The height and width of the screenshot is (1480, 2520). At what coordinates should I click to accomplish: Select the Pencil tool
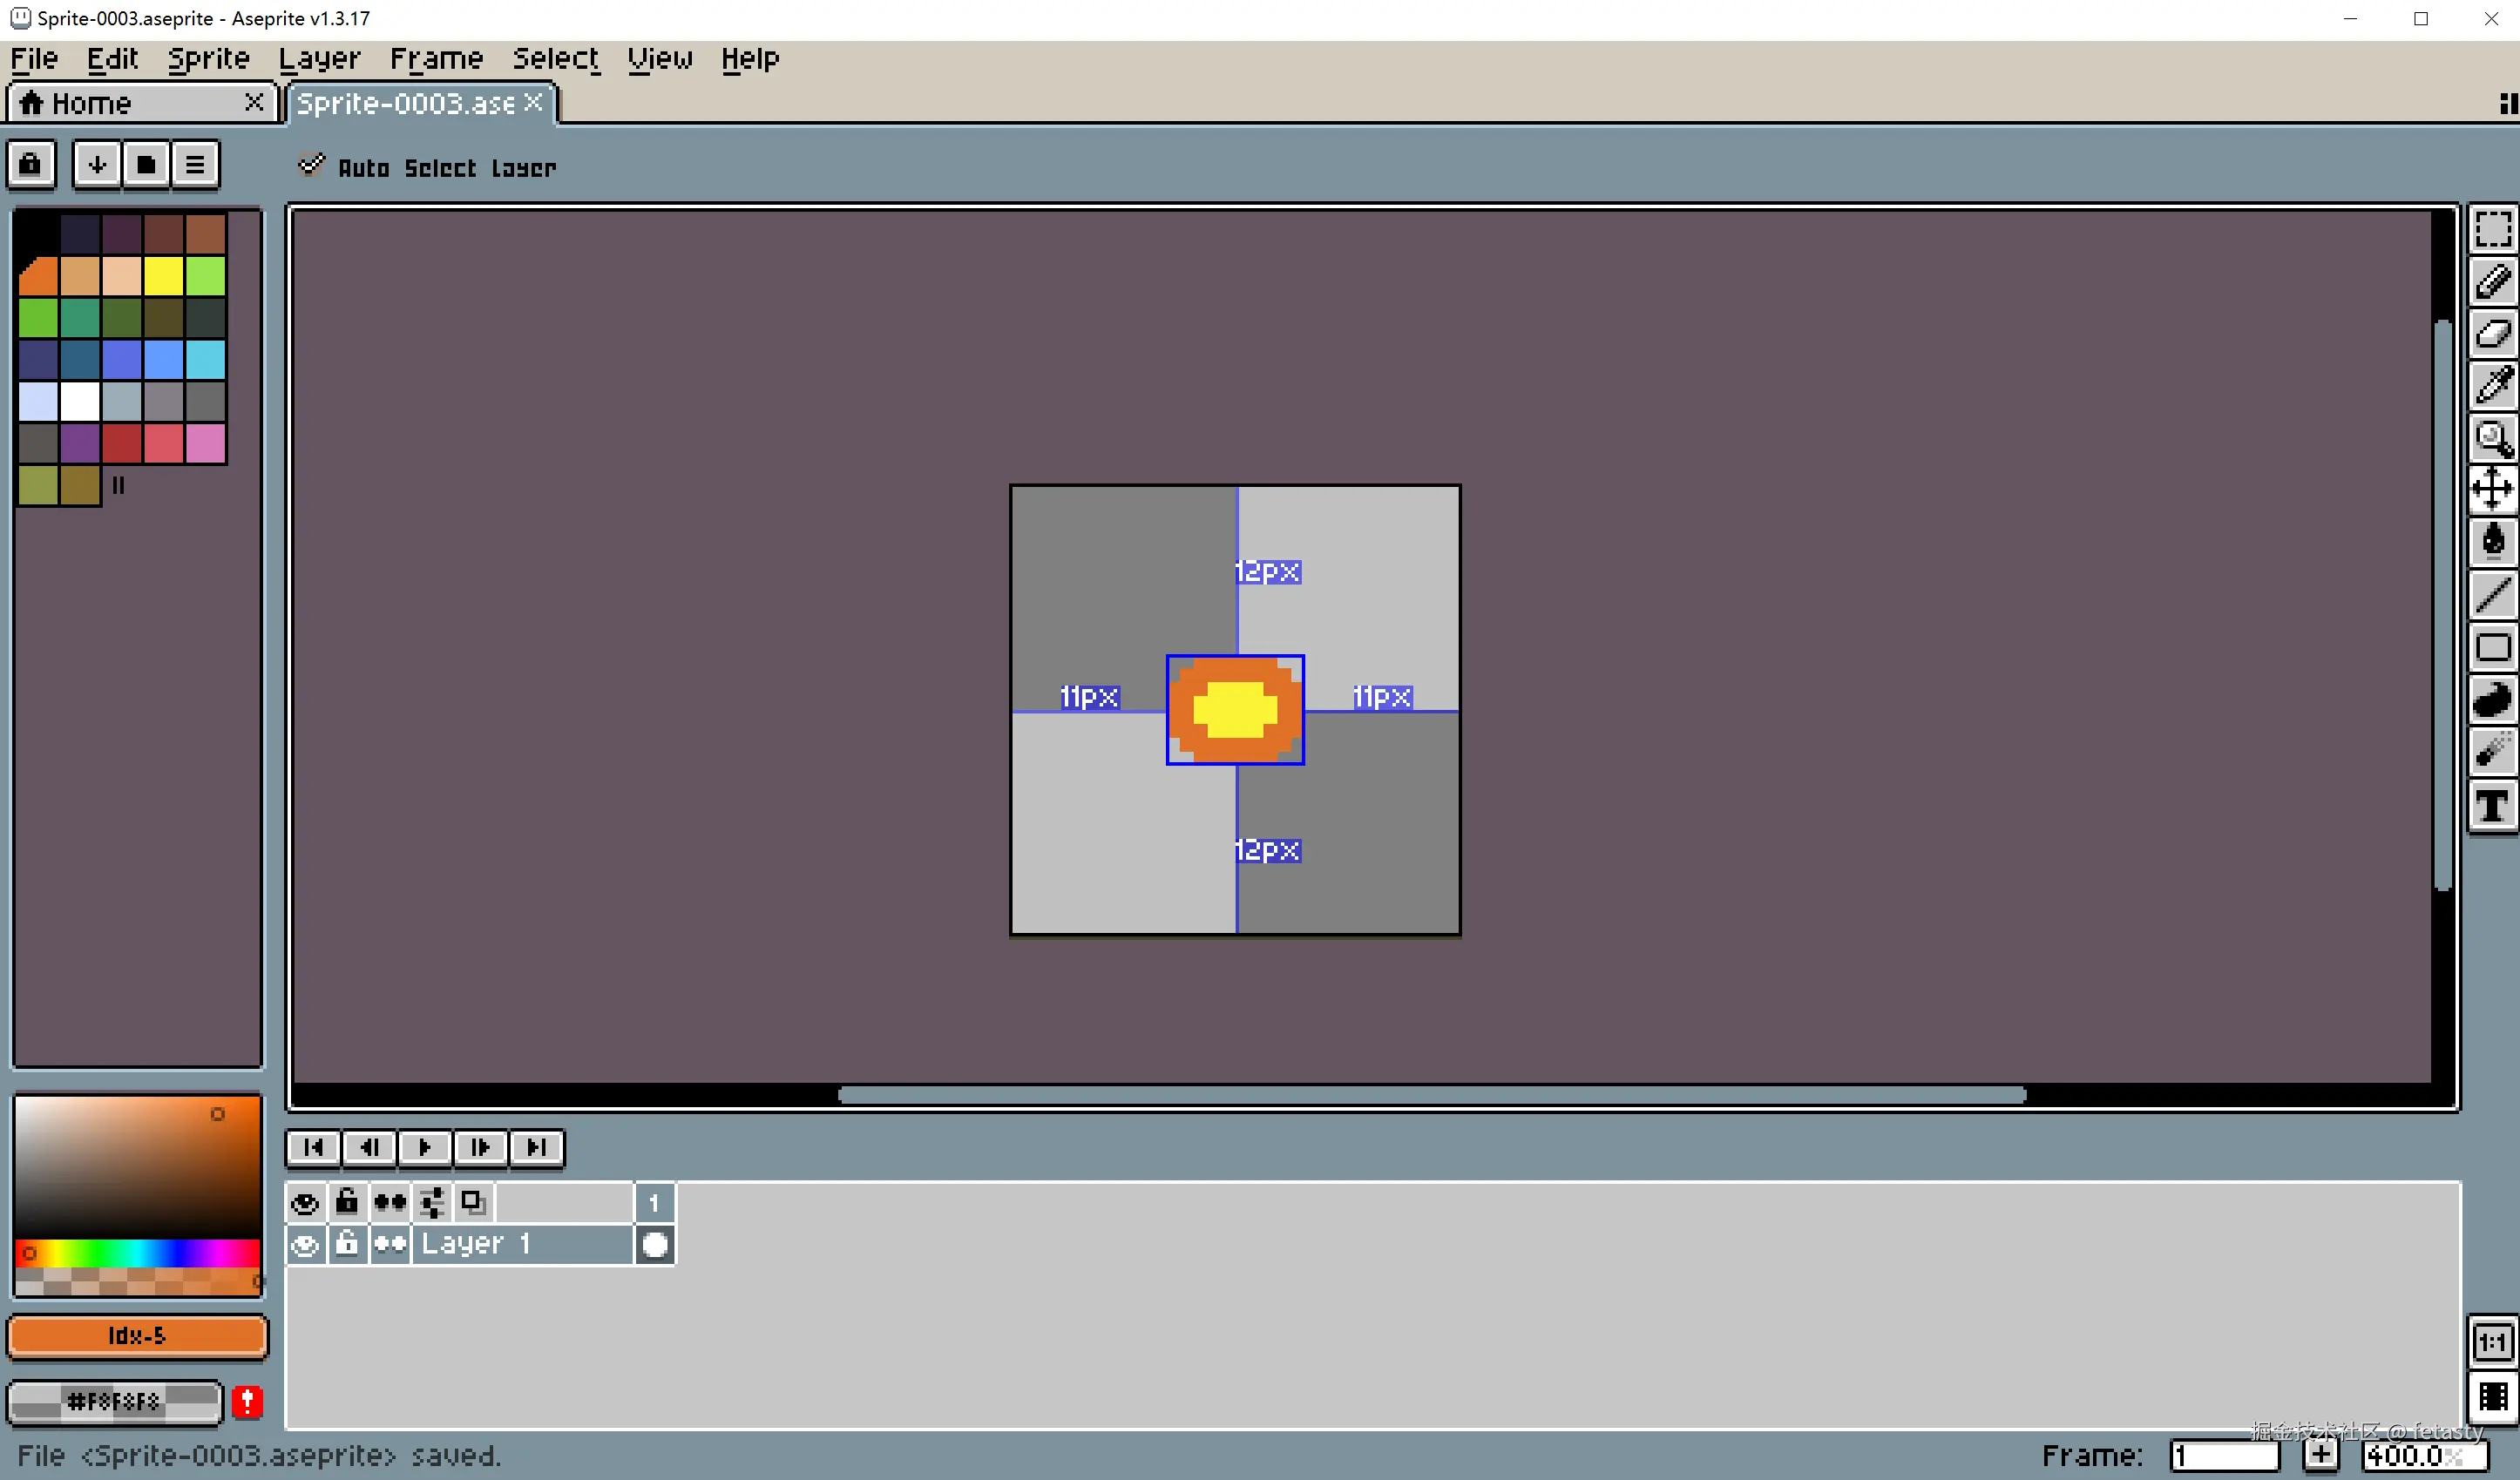coord(2492,281)
